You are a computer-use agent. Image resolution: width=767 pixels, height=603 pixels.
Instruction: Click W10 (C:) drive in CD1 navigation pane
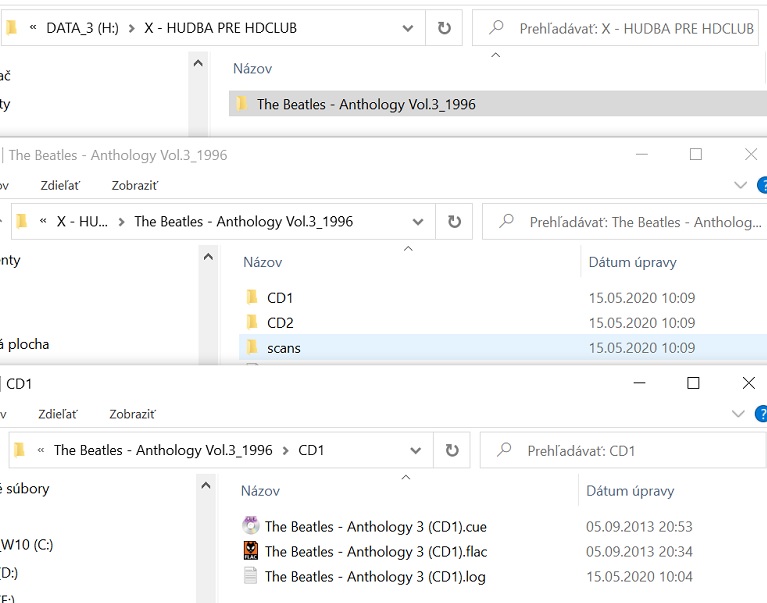click(27, 544)
